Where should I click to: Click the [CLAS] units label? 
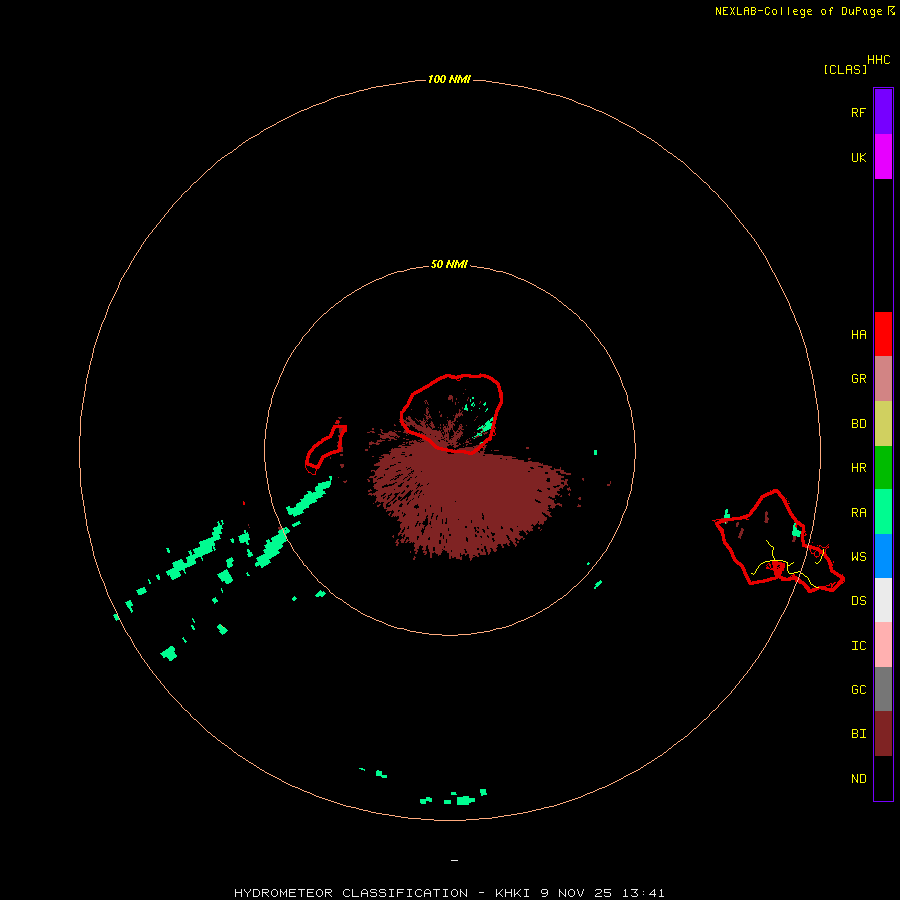[845, 69]
